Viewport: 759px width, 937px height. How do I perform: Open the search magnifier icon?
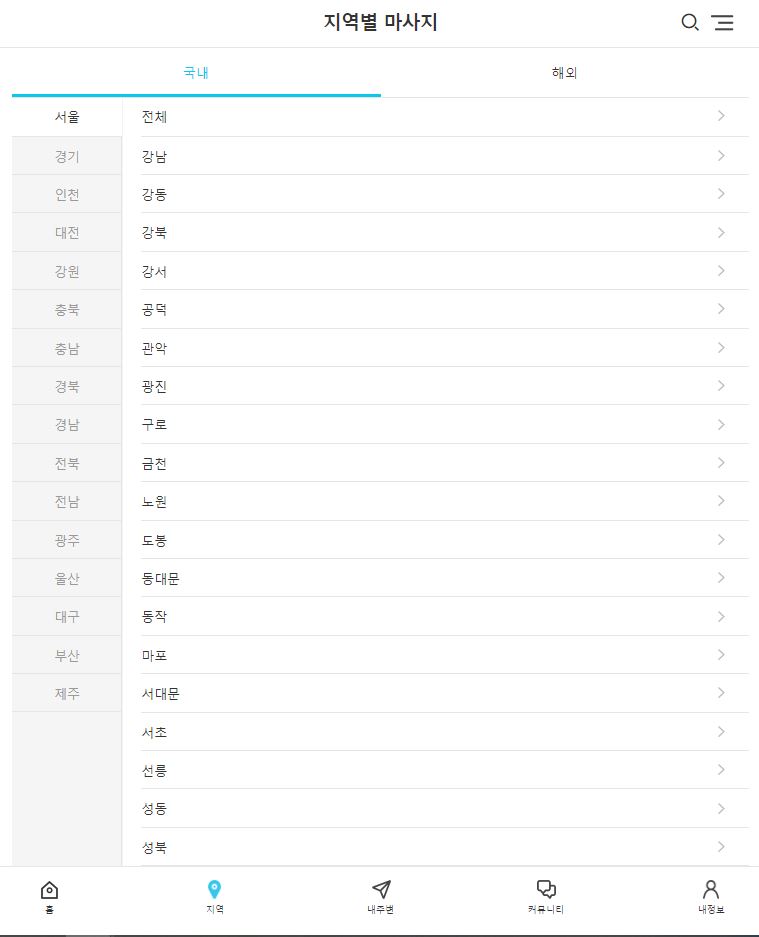coord(690,23)
